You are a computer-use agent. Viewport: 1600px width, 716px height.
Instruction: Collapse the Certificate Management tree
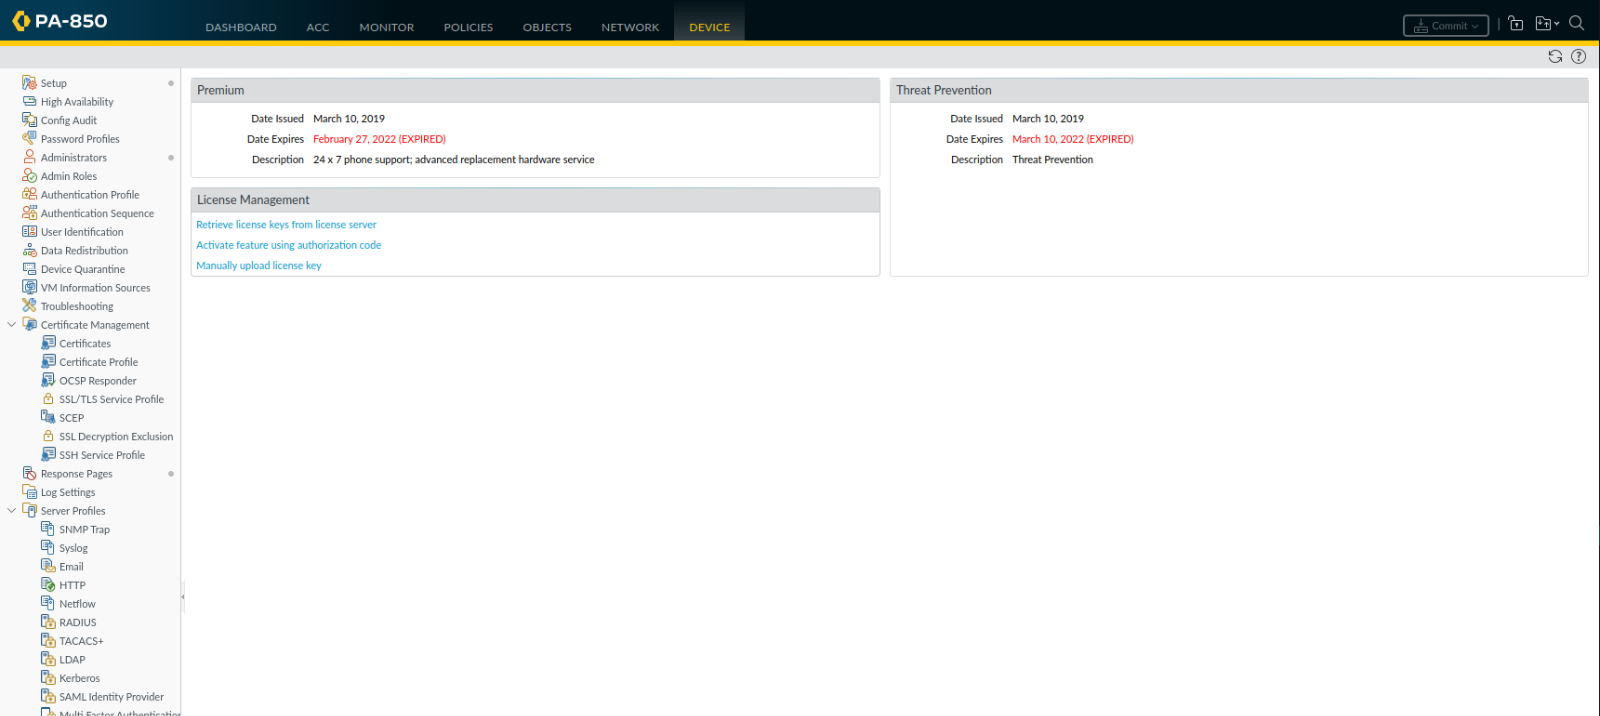(12, 325)
